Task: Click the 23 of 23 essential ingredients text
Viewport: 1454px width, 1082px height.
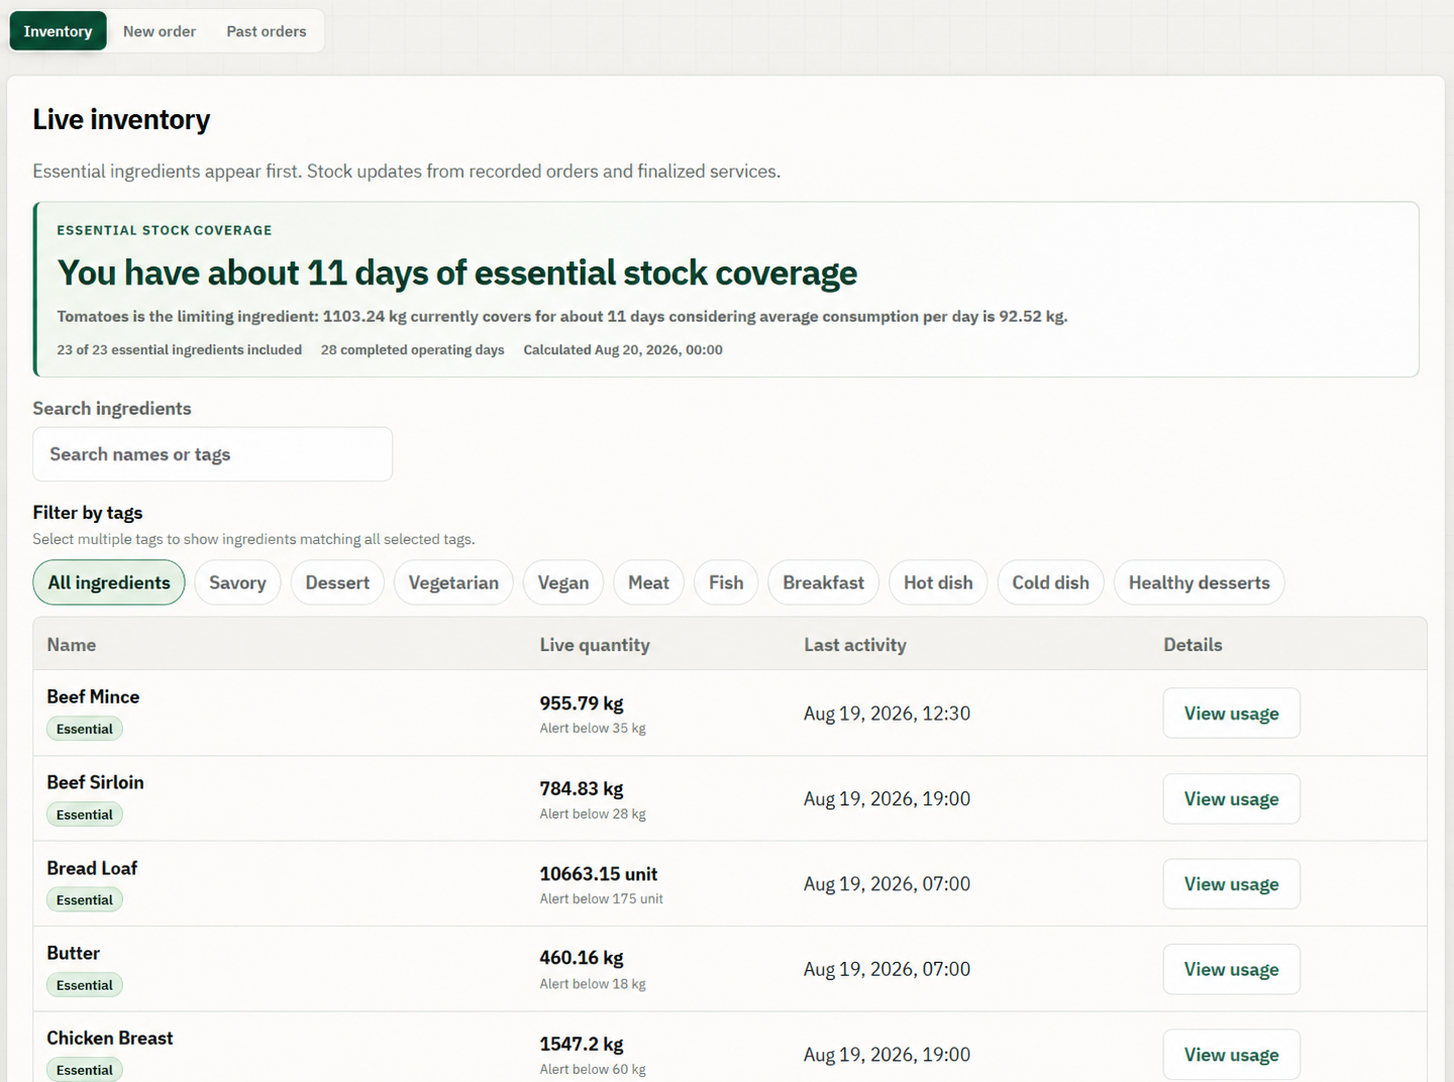Action: (179, 350)
